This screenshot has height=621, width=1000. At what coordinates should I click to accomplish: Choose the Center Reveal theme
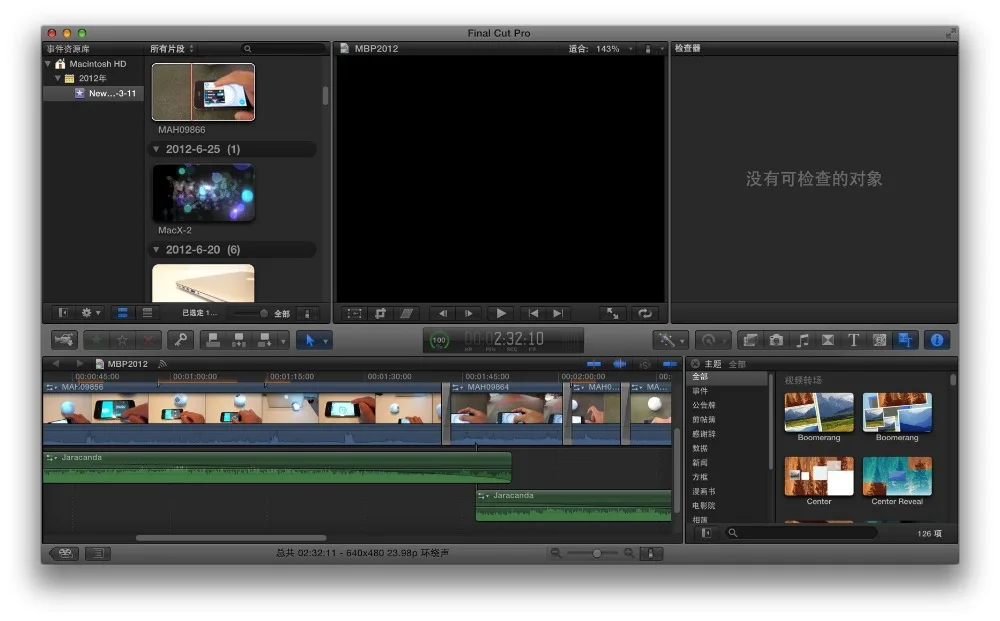tap(897, 480)
